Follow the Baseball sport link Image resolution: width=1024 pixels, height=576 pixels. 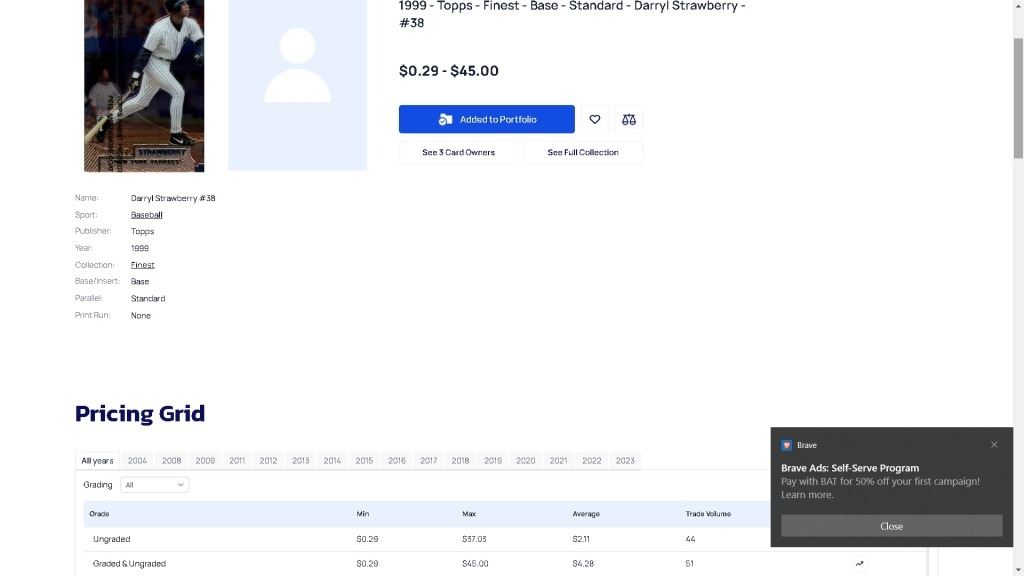click(146, 215)
